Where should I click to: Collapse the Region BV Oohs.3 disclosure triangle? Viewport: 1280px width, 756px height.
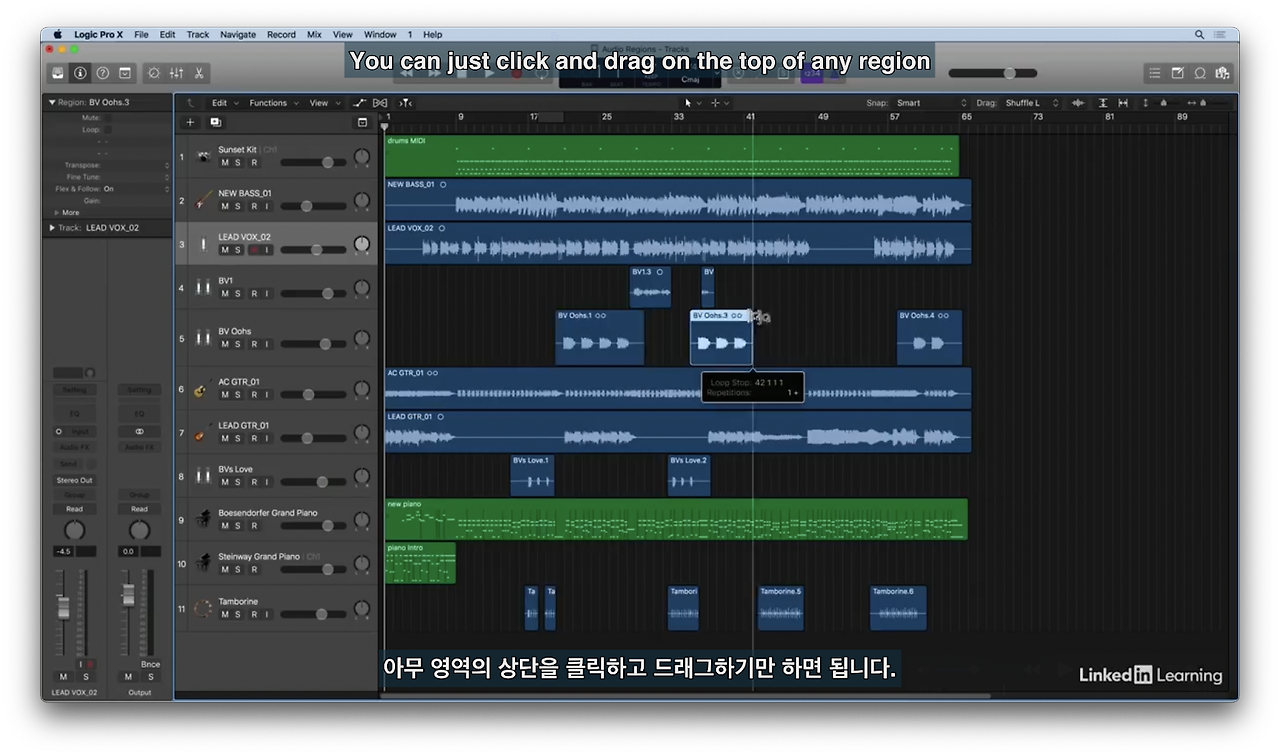pyautogui.click(x=52, y=102)
